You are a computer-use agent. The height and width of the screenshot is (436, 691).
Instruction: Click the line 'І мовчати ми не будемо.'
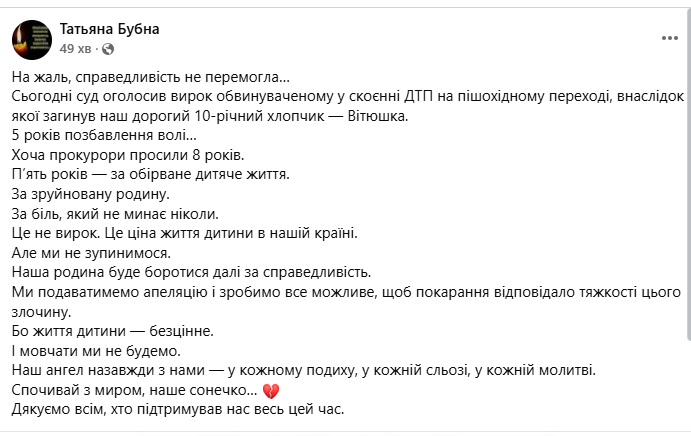(95, 351)
